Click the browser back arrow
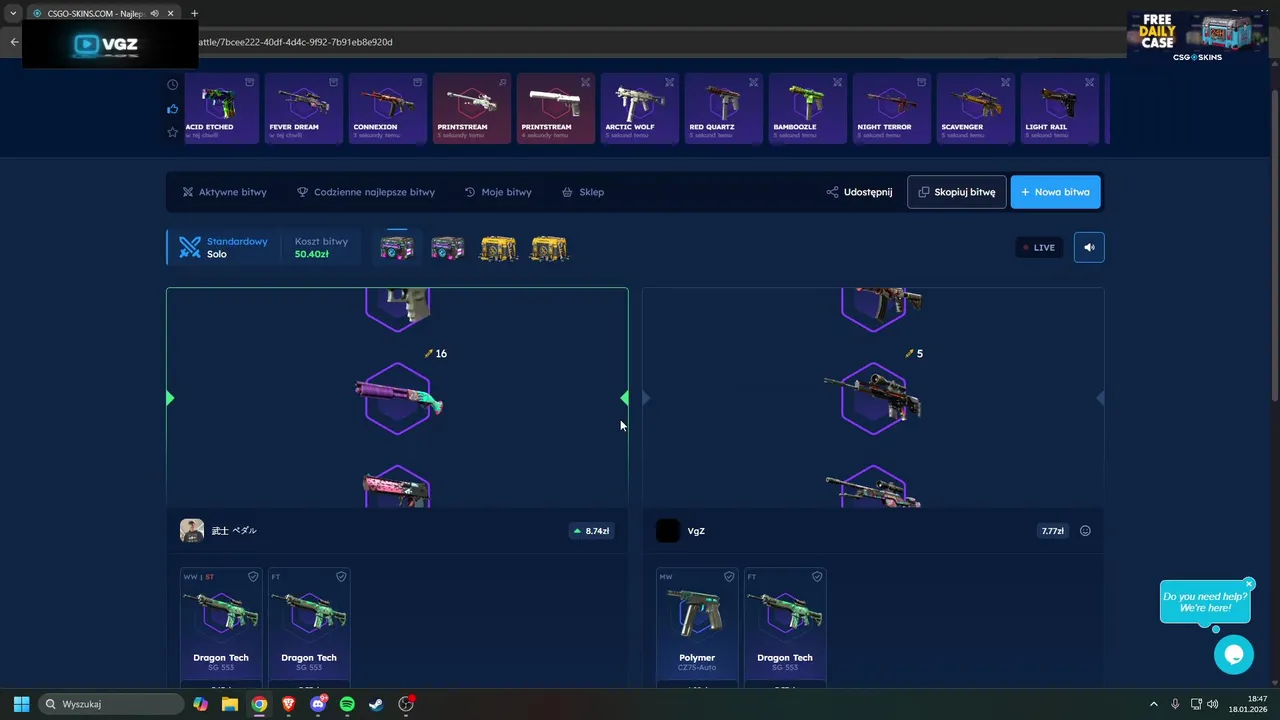Screen dimensions: 1280x720 [14, 42]
